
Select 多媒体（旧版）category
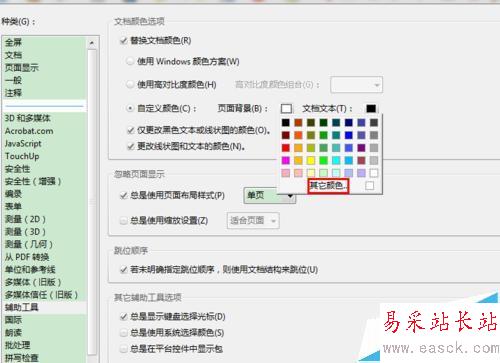33,282
